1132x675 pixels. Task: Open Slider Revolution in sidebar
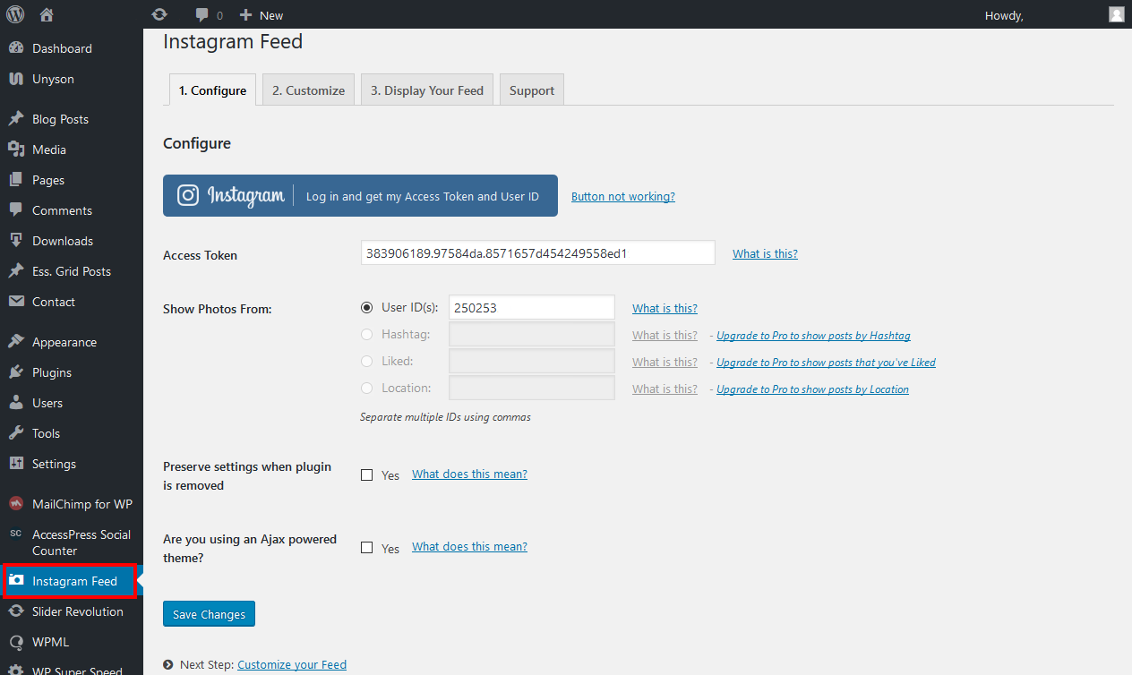point(77,612)
